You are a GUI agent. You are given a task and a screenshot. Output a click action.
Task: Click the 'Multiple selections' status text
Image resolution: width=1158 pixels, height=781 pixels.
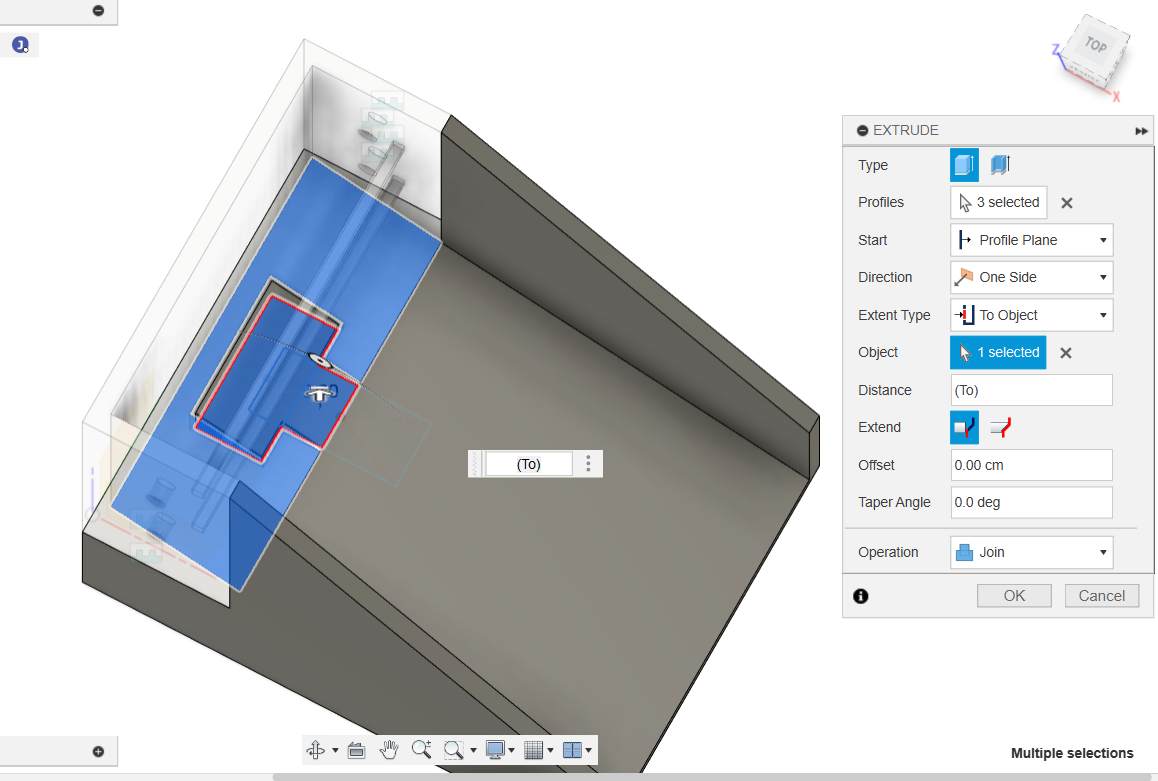coord(1072,753)
